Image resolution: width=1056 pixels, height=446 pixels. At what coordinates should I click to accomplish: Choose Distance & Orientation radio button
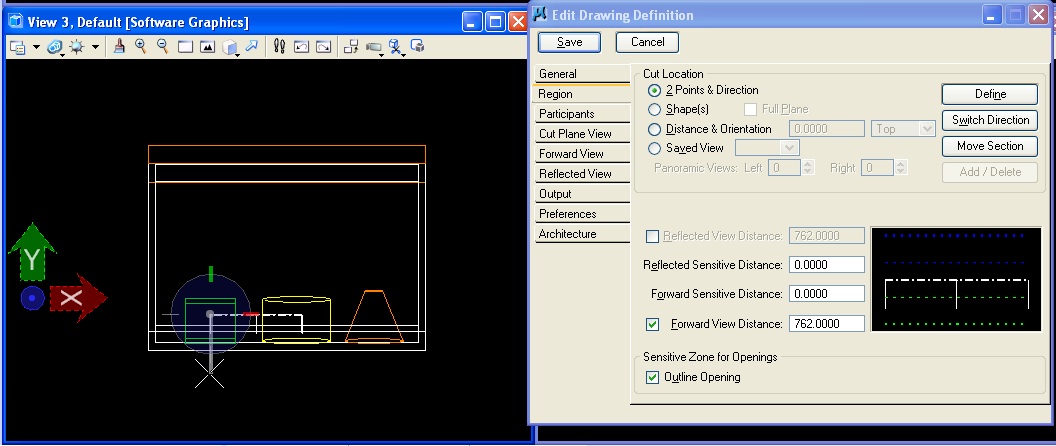654,129
